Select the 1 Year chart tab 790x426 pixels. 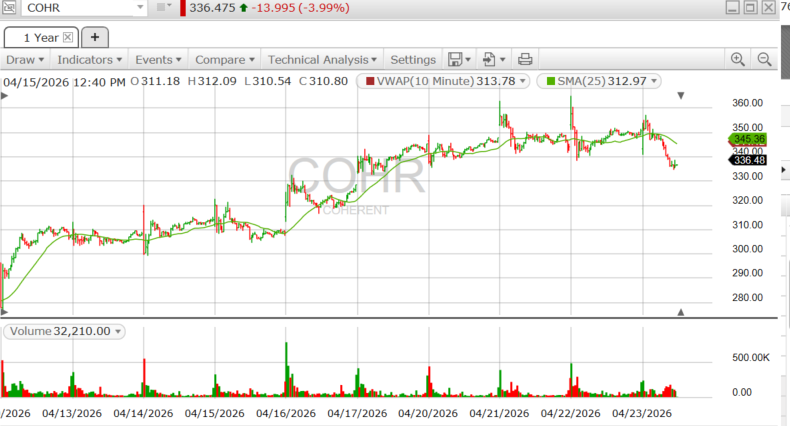click(x=41, y=37)
